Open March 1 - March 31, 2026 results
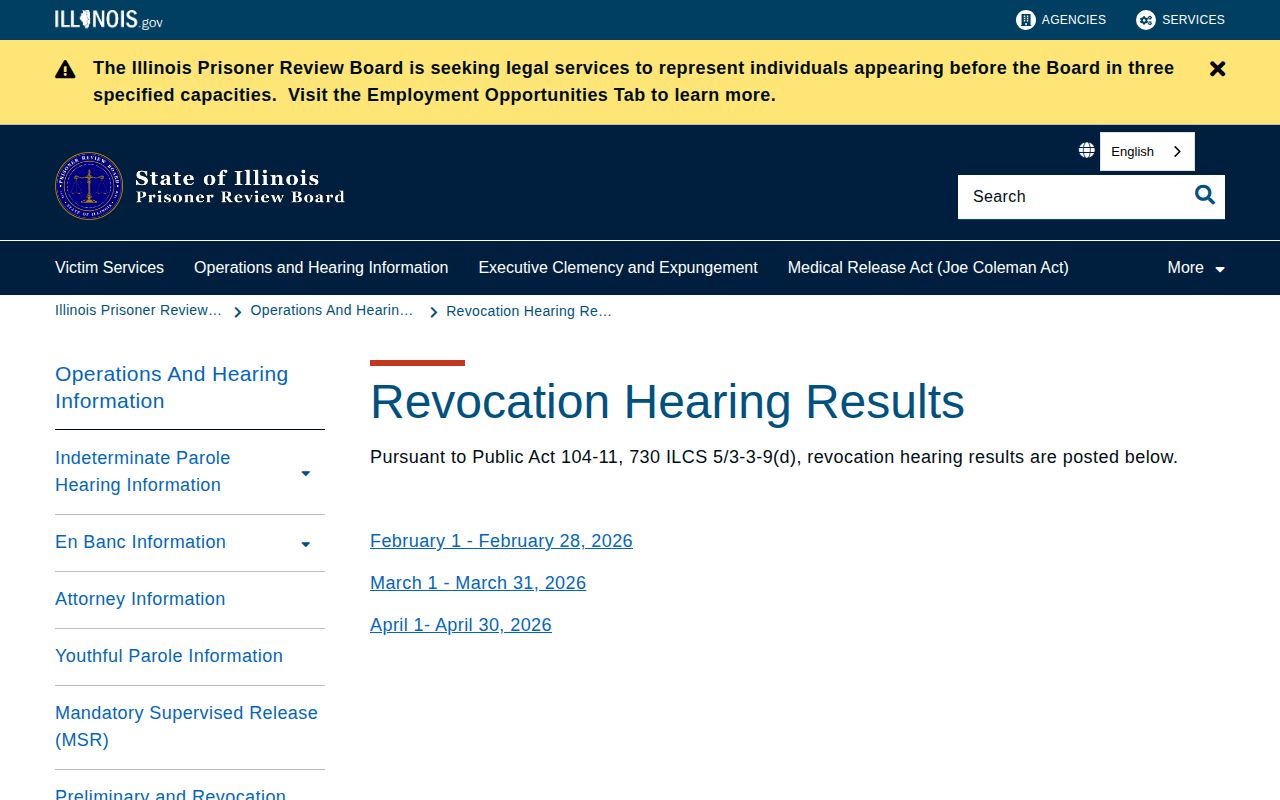Screen dimensions: 1280x800 pyautogui.click(x=478, y=583)
